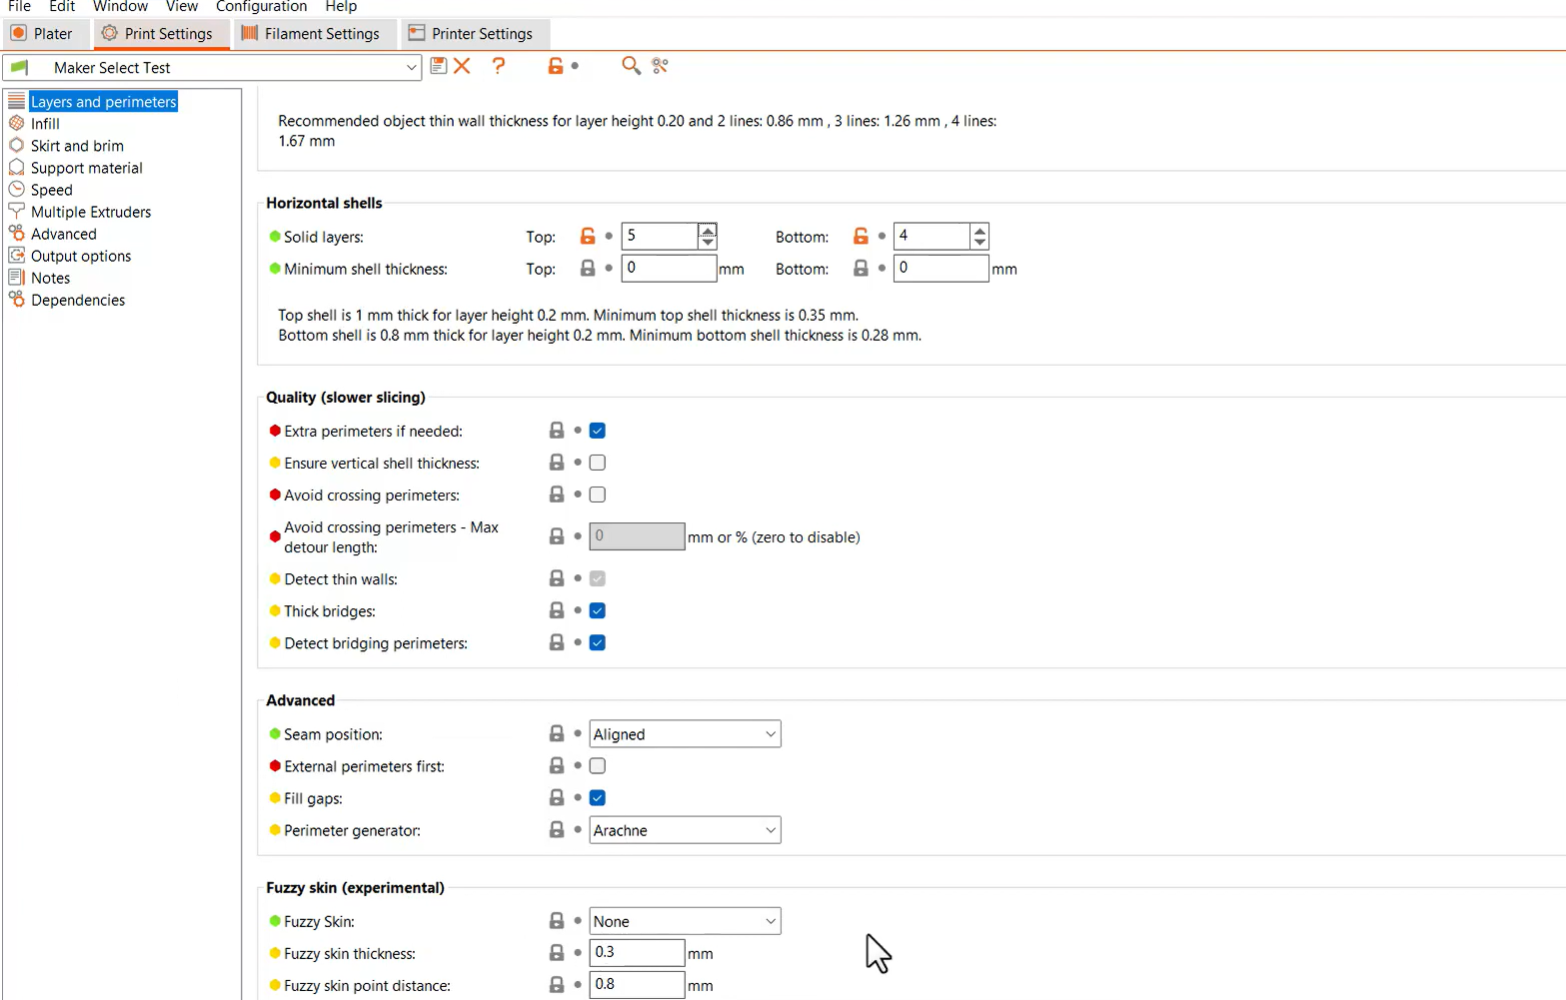Click the orange unlock icon for Top solid layers

588,236
